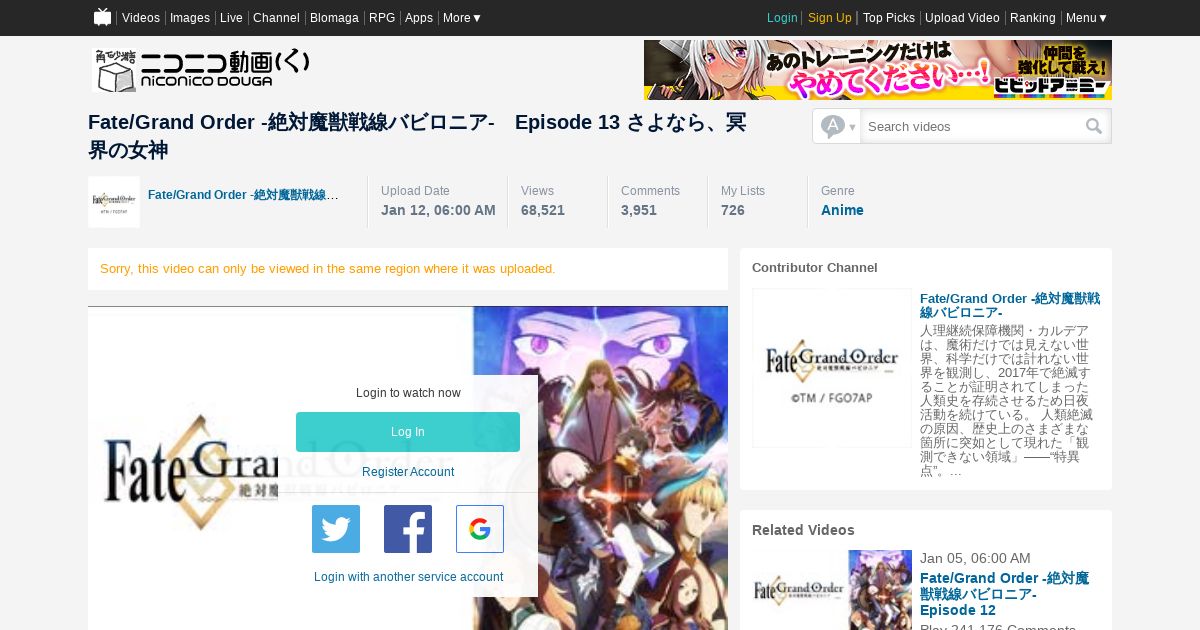Image resolution: width=1200 pixels, height=630 pixels.
Task: Expand the Menu dropdown at top right
Action: point(1087,18)
